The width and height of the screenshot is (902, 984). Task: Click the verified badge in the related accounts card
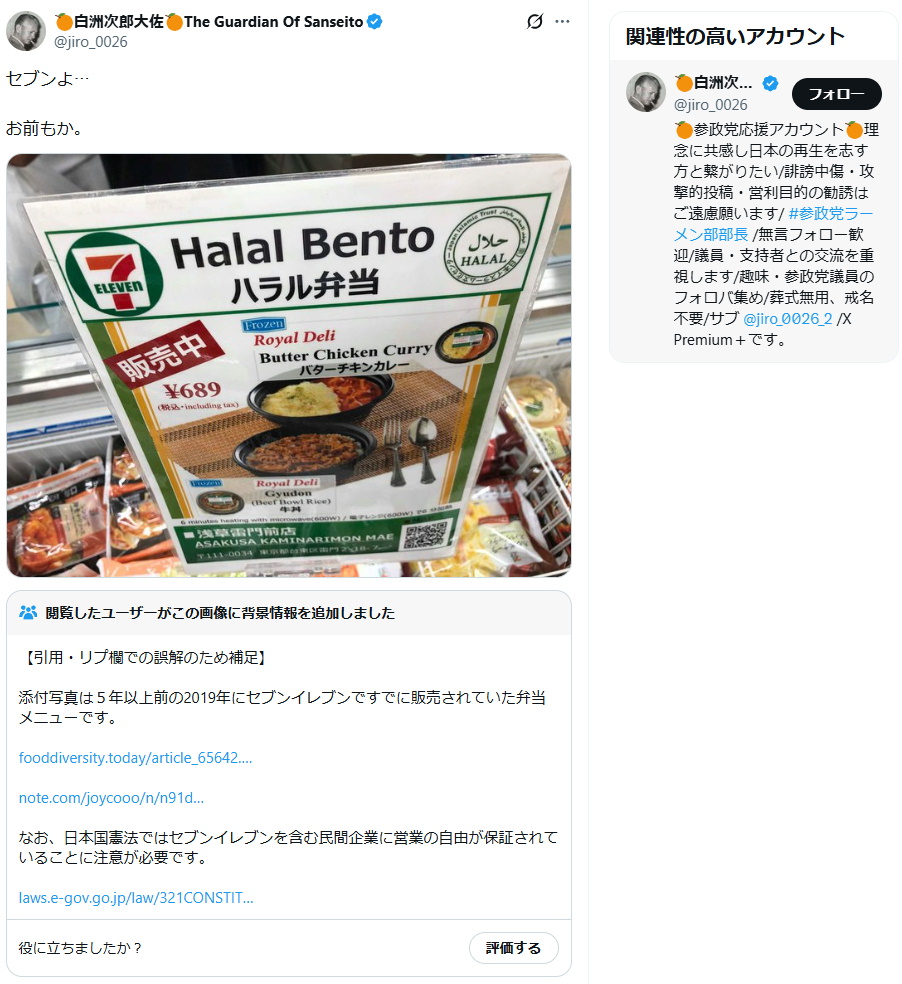[x=770, y=83]
